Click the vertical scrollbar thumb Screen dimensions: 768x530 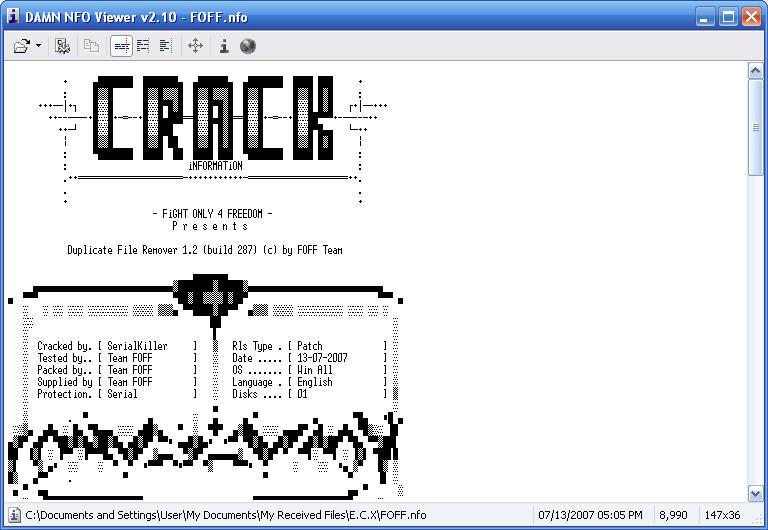(x=755, y=127)
